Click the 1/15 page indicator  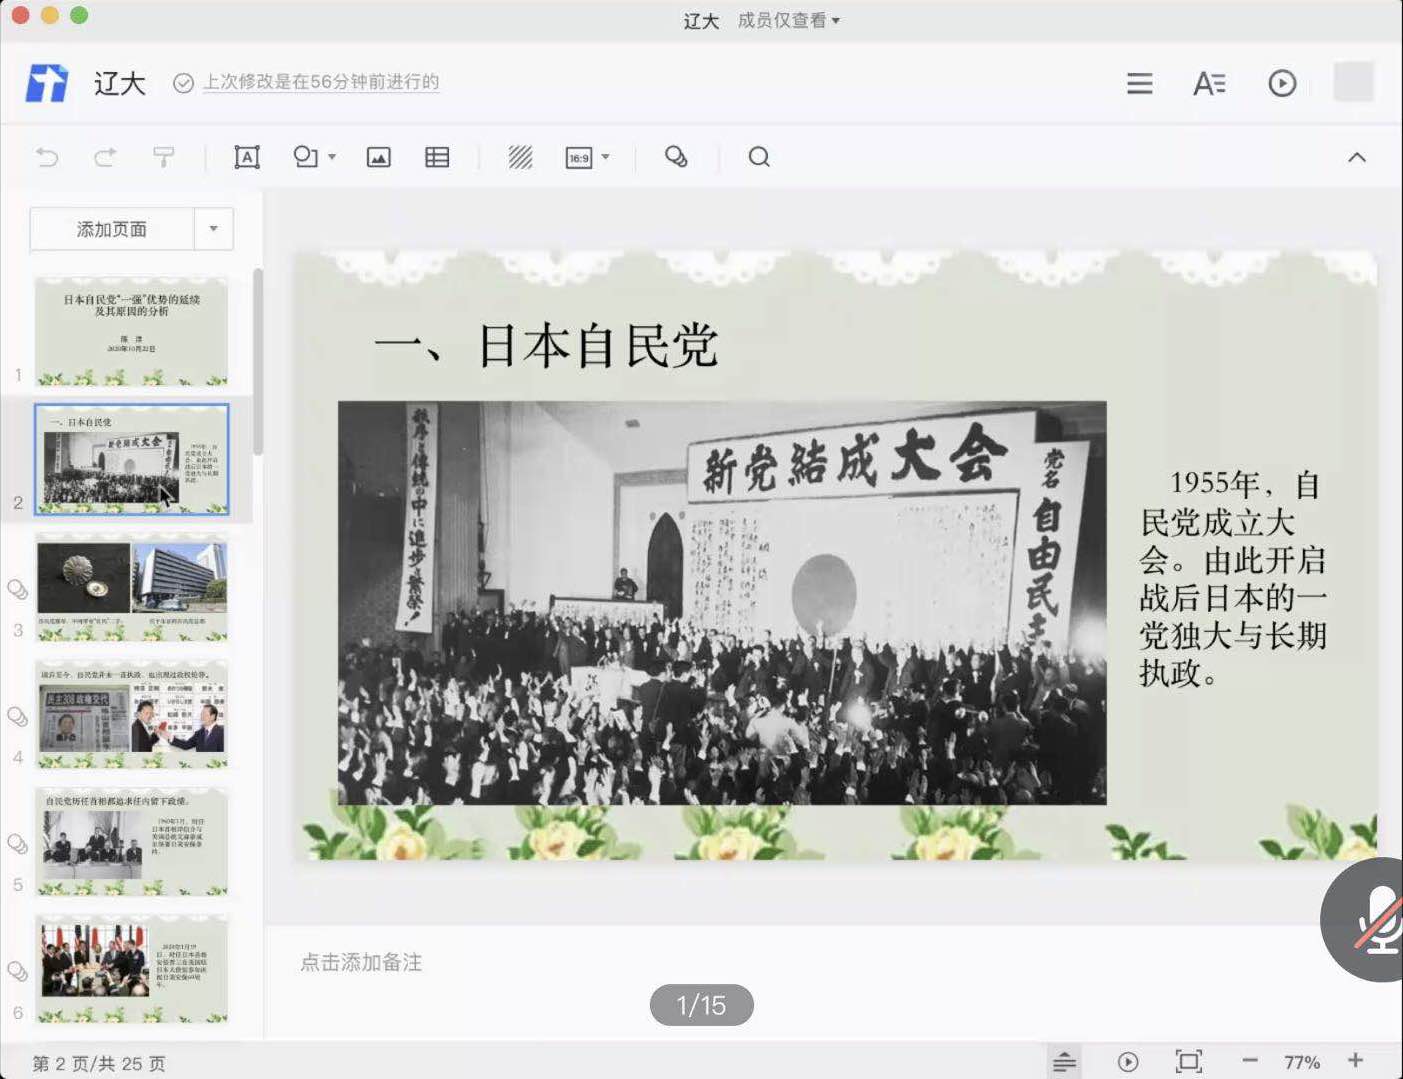[701, 1005]
